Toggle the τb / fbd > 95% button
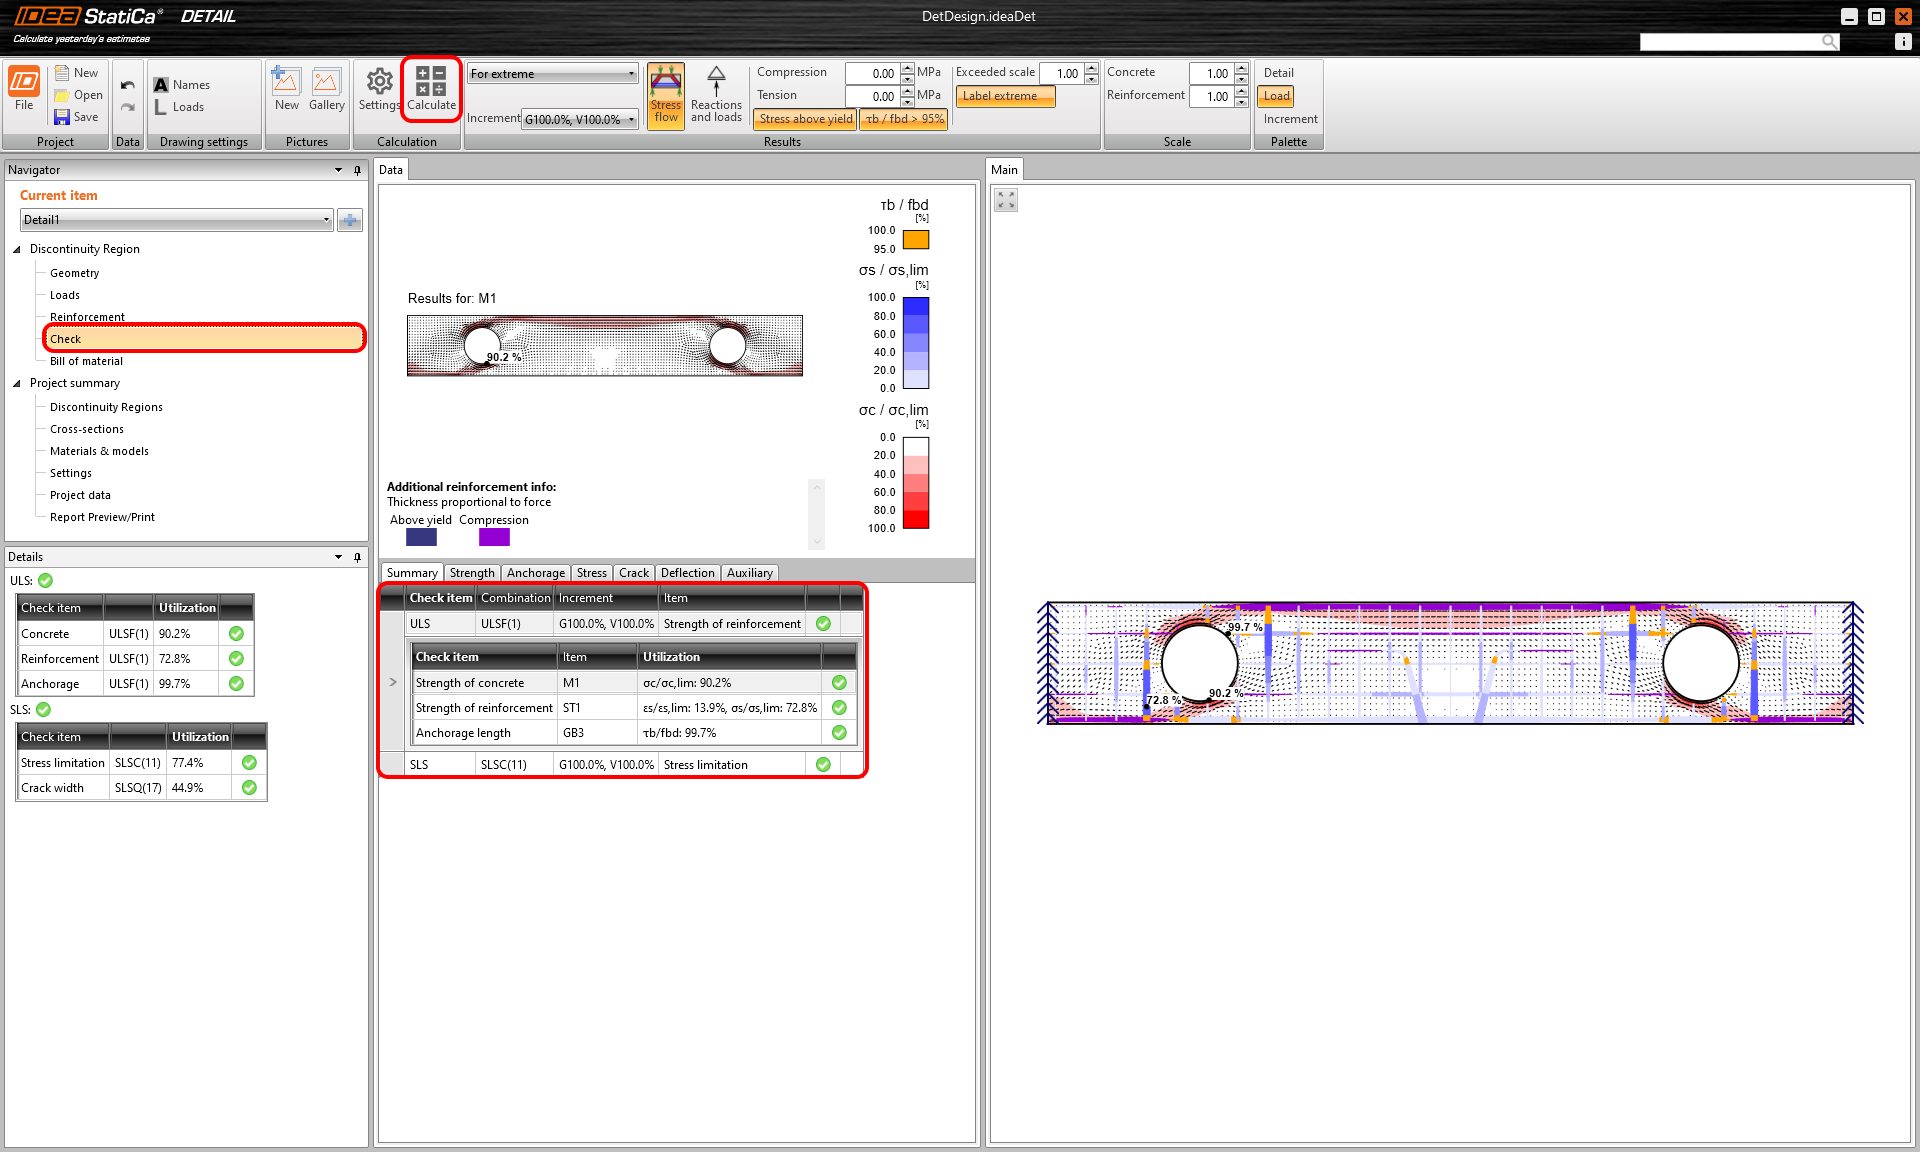The width and height of the screenshot is (1920, 1152). [904, 119]
